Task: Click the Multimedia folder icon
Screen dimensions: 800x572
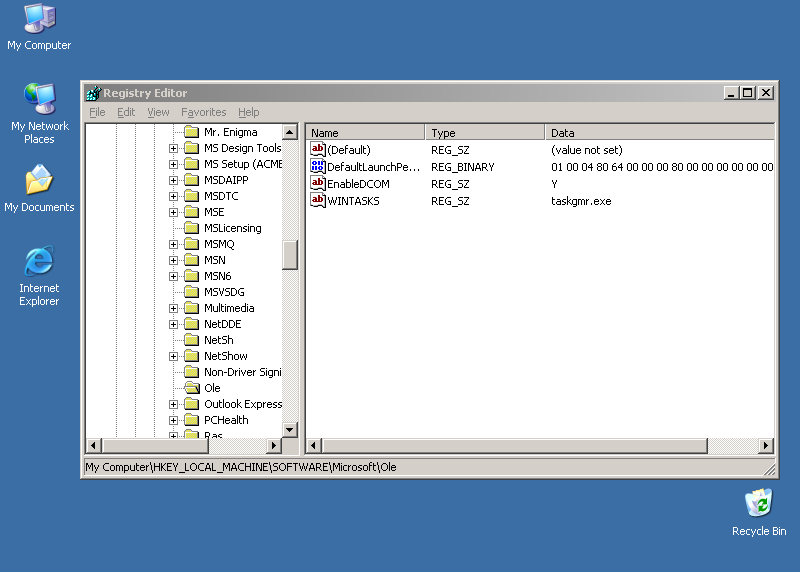Action: 191,308
